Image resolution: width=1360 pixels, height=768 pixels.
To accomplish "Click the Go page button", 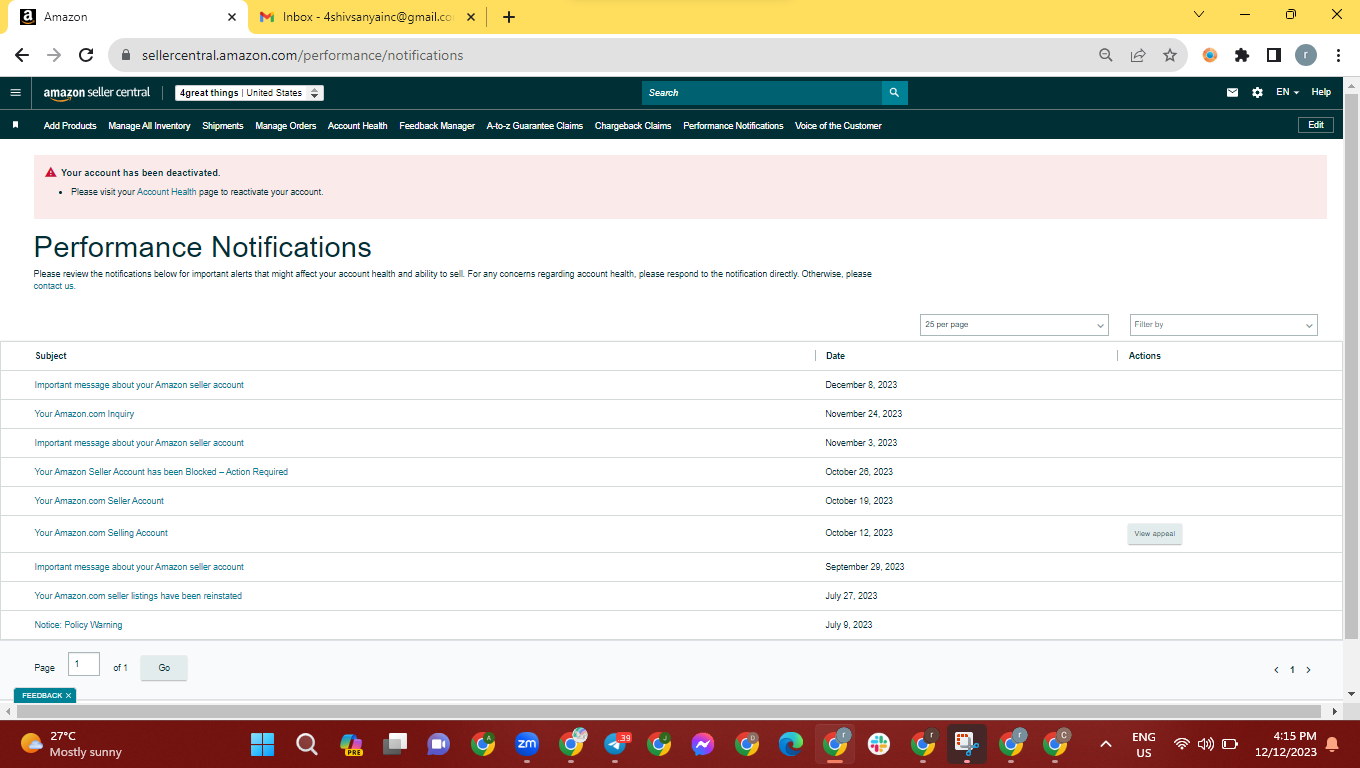I will [164, 668].
